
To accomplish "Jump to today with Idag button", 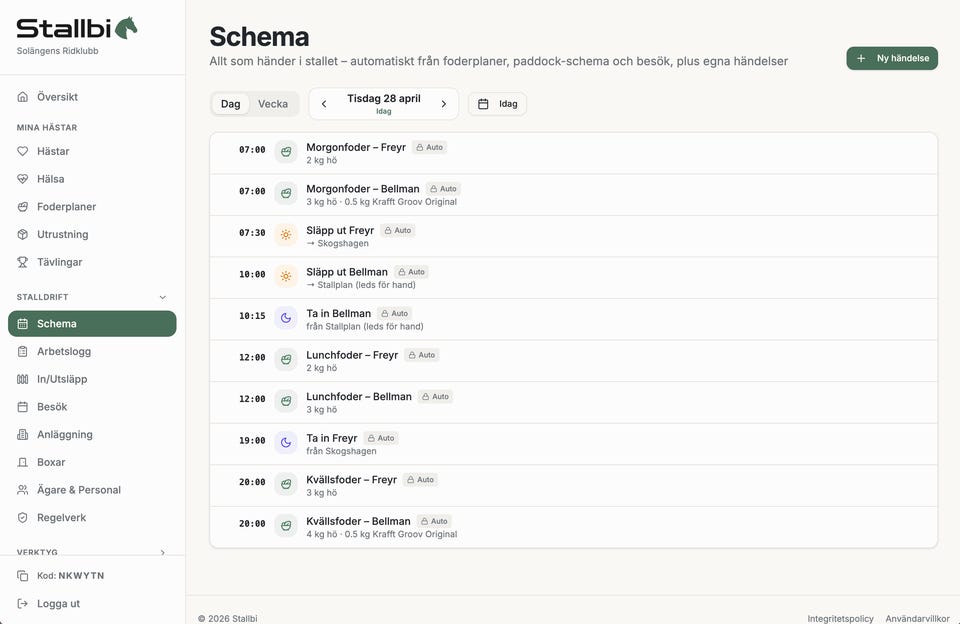I will point(497,104).
